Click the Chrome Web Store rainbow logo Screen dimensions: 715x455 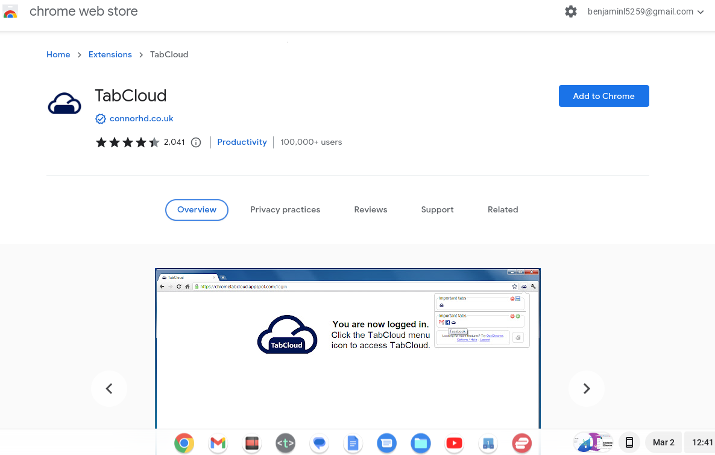(x=10, y=12)
